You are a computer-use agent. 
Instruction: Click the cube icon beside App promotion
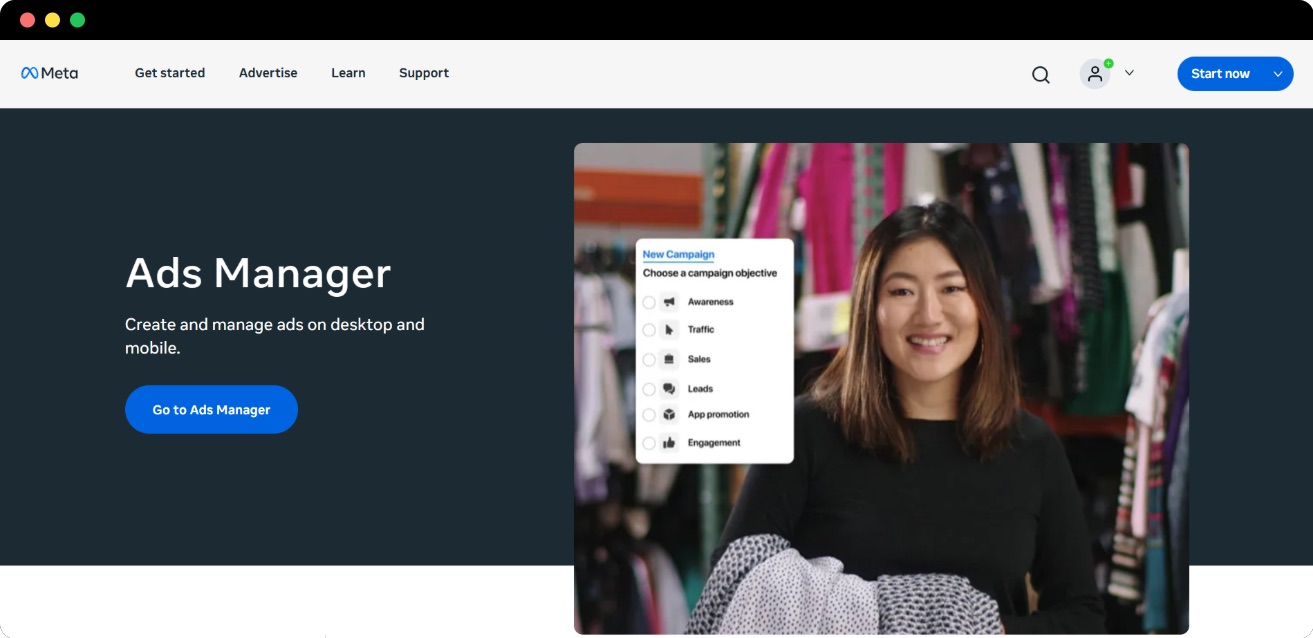tap(669, 415)
